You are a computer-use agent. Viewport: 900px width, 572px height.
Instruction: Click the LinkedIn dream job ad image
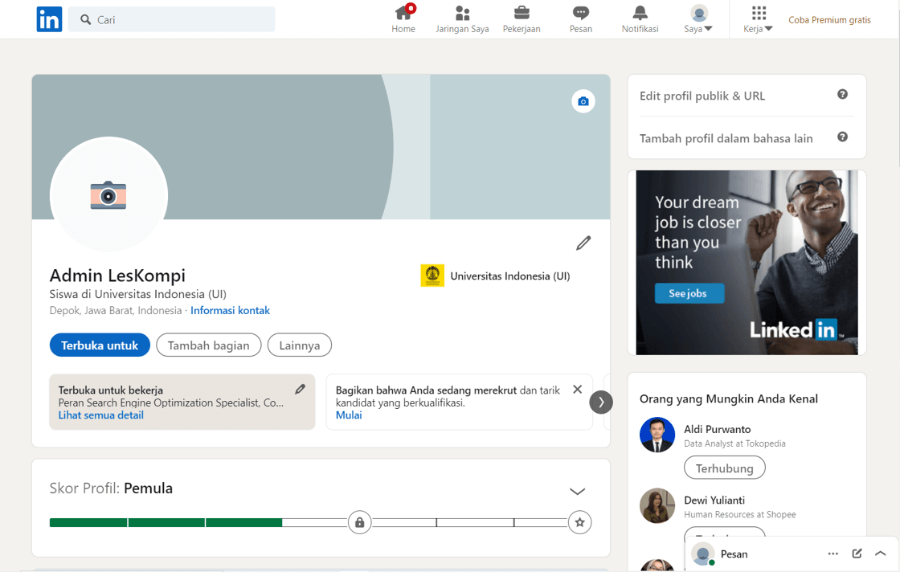click(x=747, y=262)
